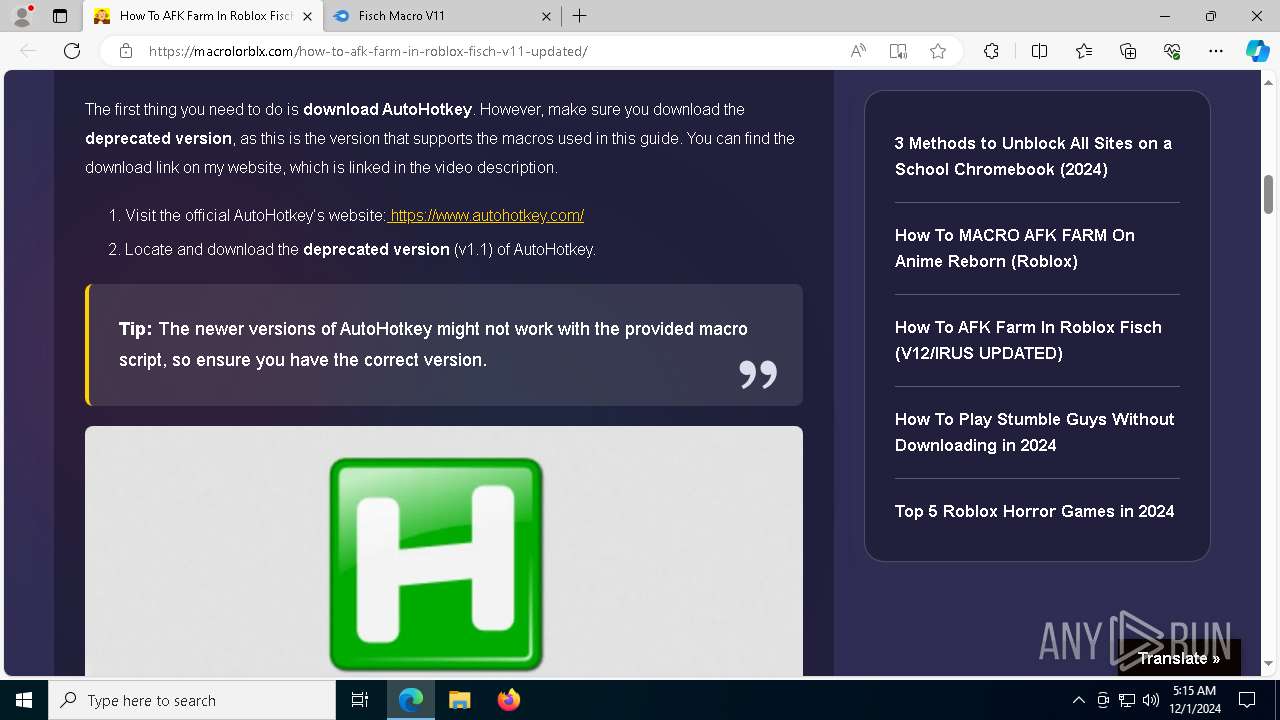The image size is (1280, 720).
Task: Close the How To AFK Farm tab
Action: [x=307, y=16]
